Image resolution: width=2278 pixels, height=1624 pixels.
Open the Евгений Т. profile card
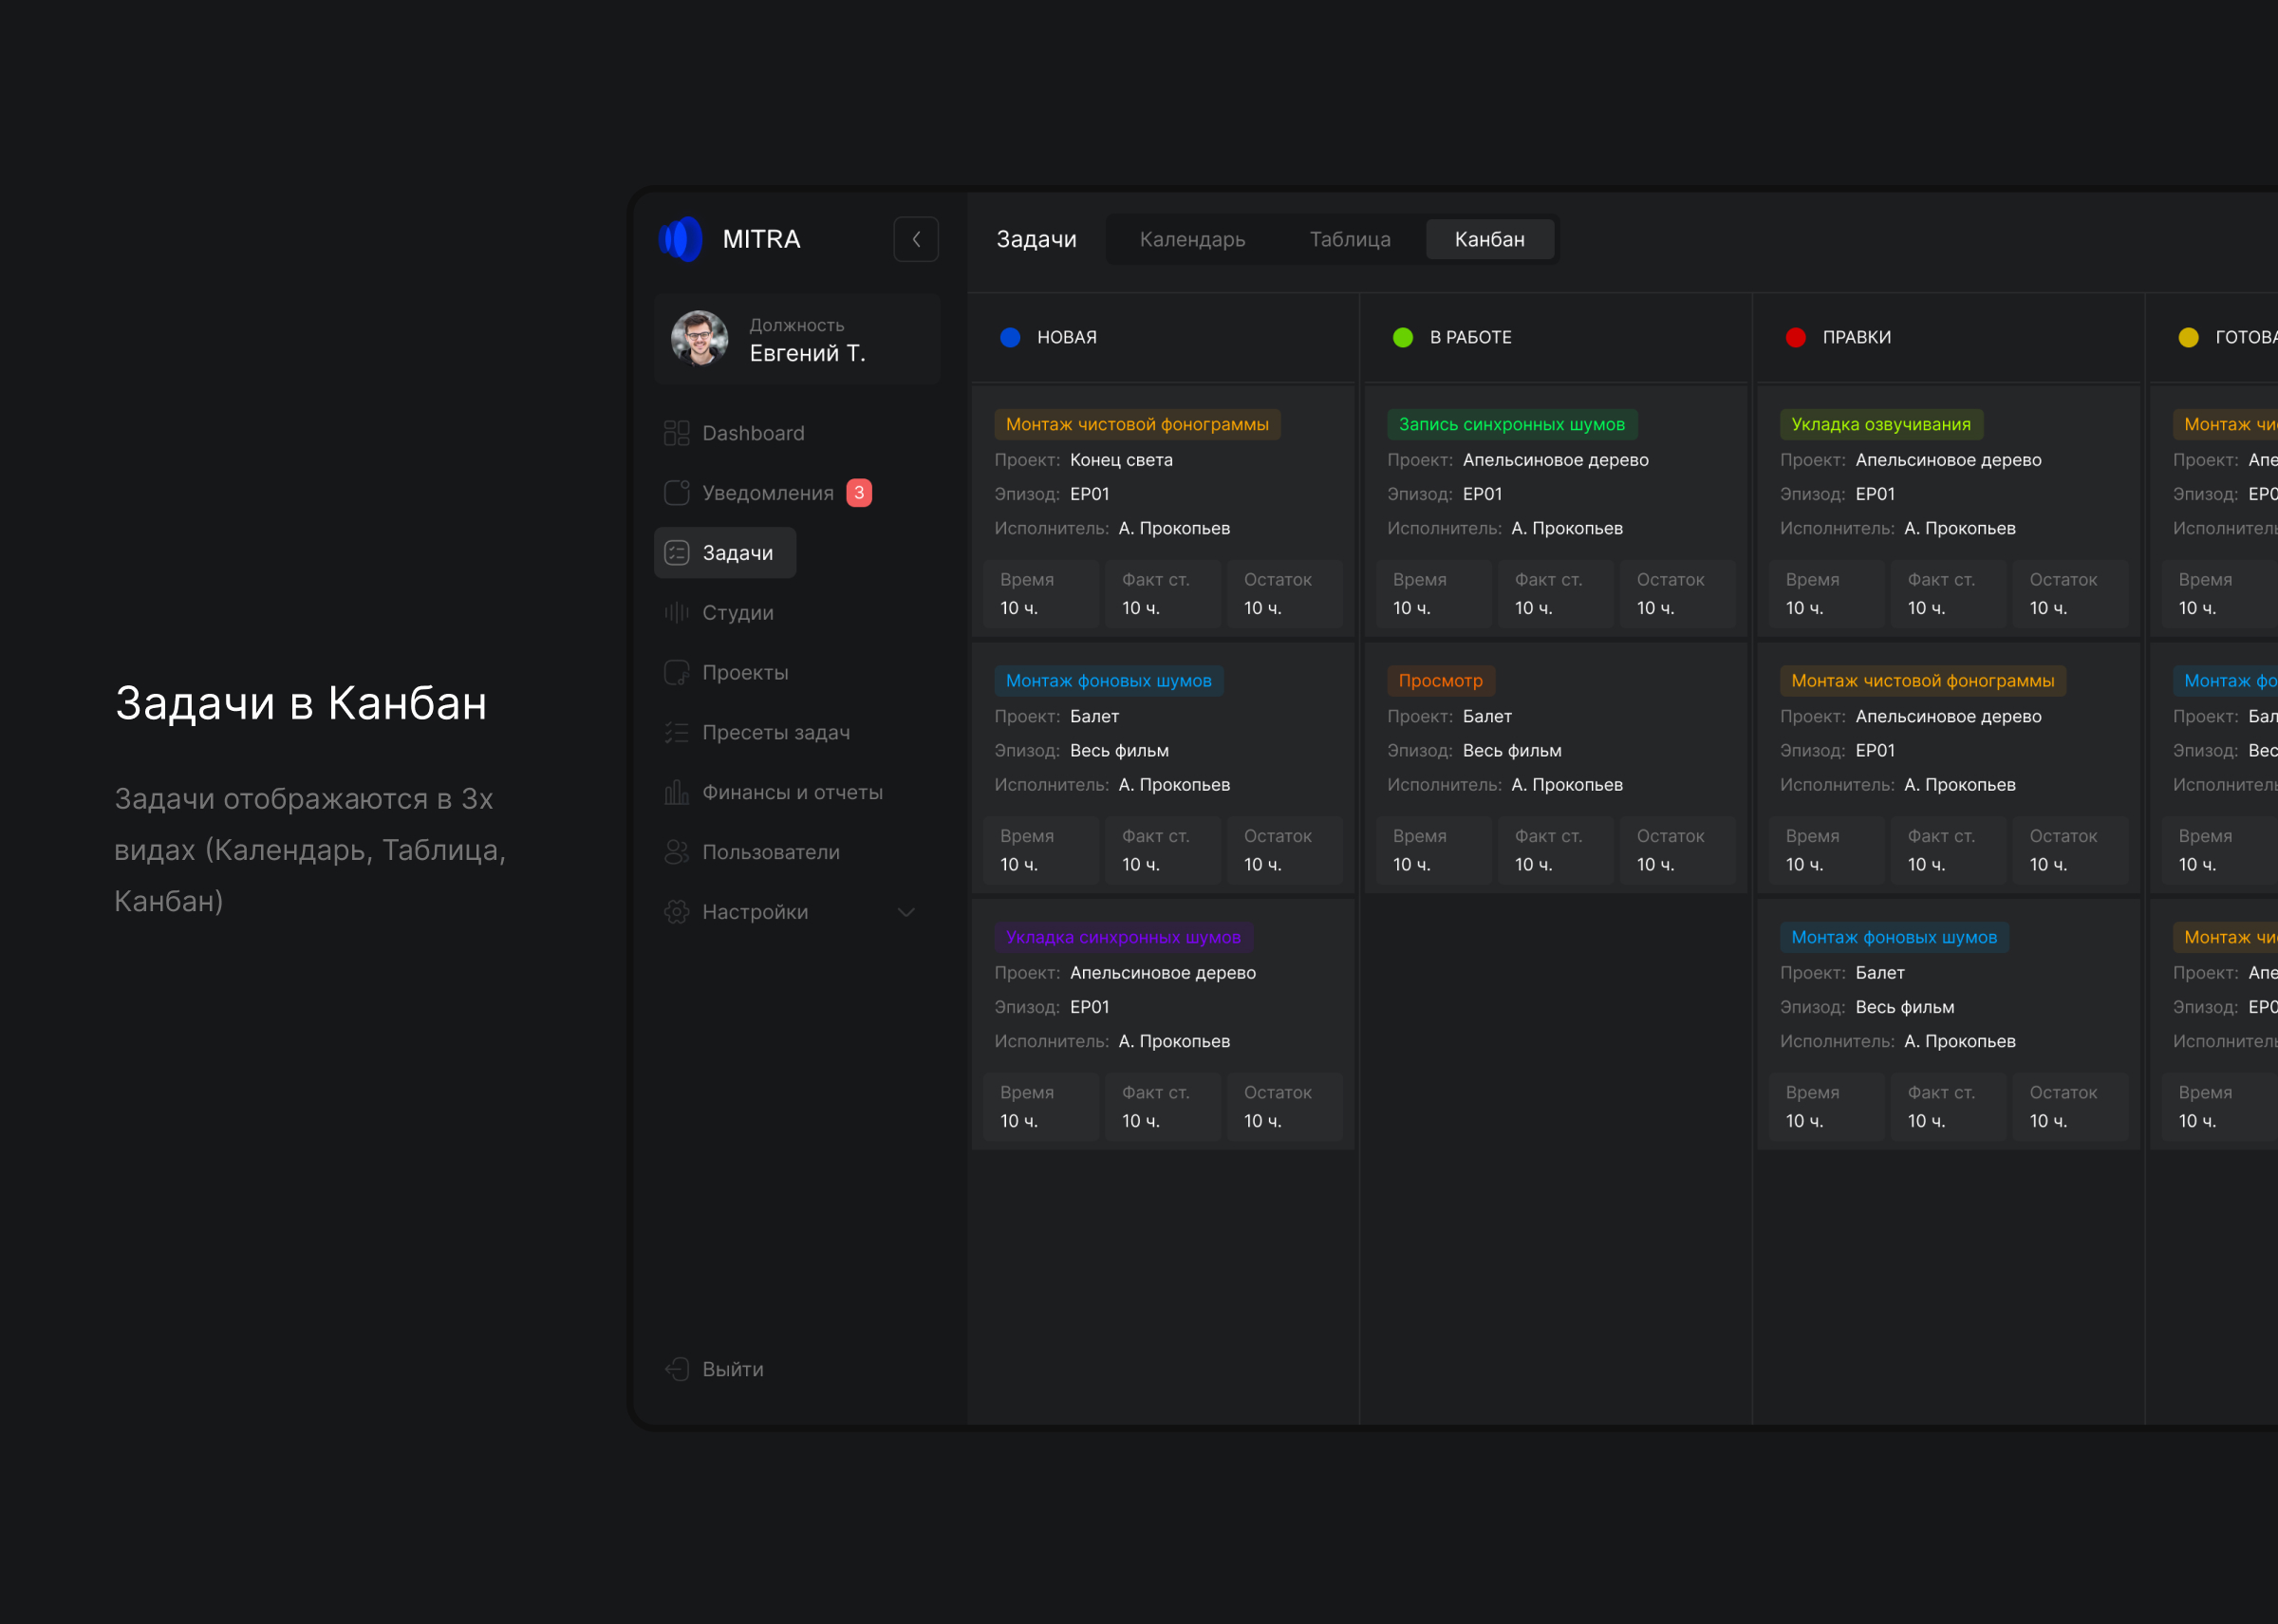click(797, 339)
